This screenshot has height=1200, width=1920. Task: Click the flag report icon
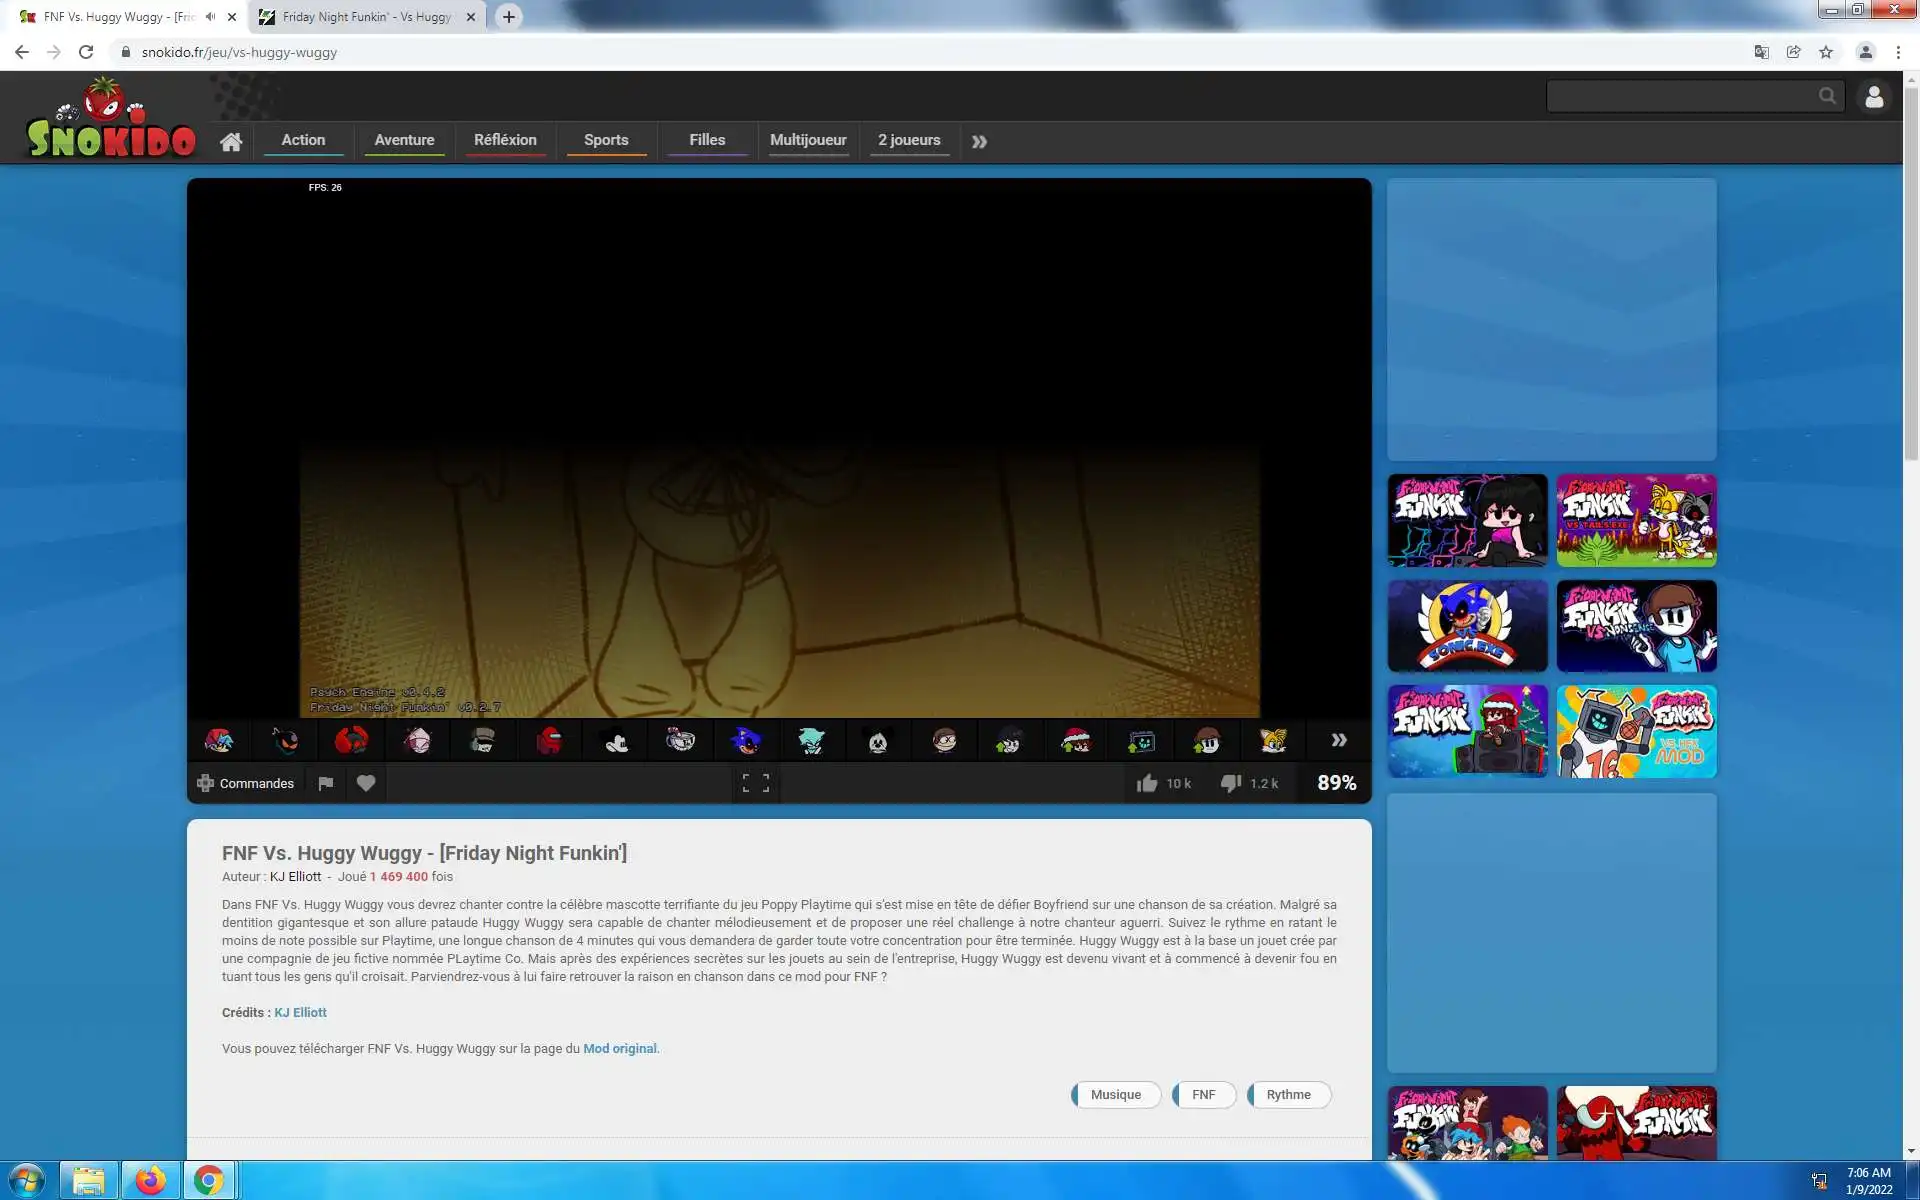coord(325,783)
